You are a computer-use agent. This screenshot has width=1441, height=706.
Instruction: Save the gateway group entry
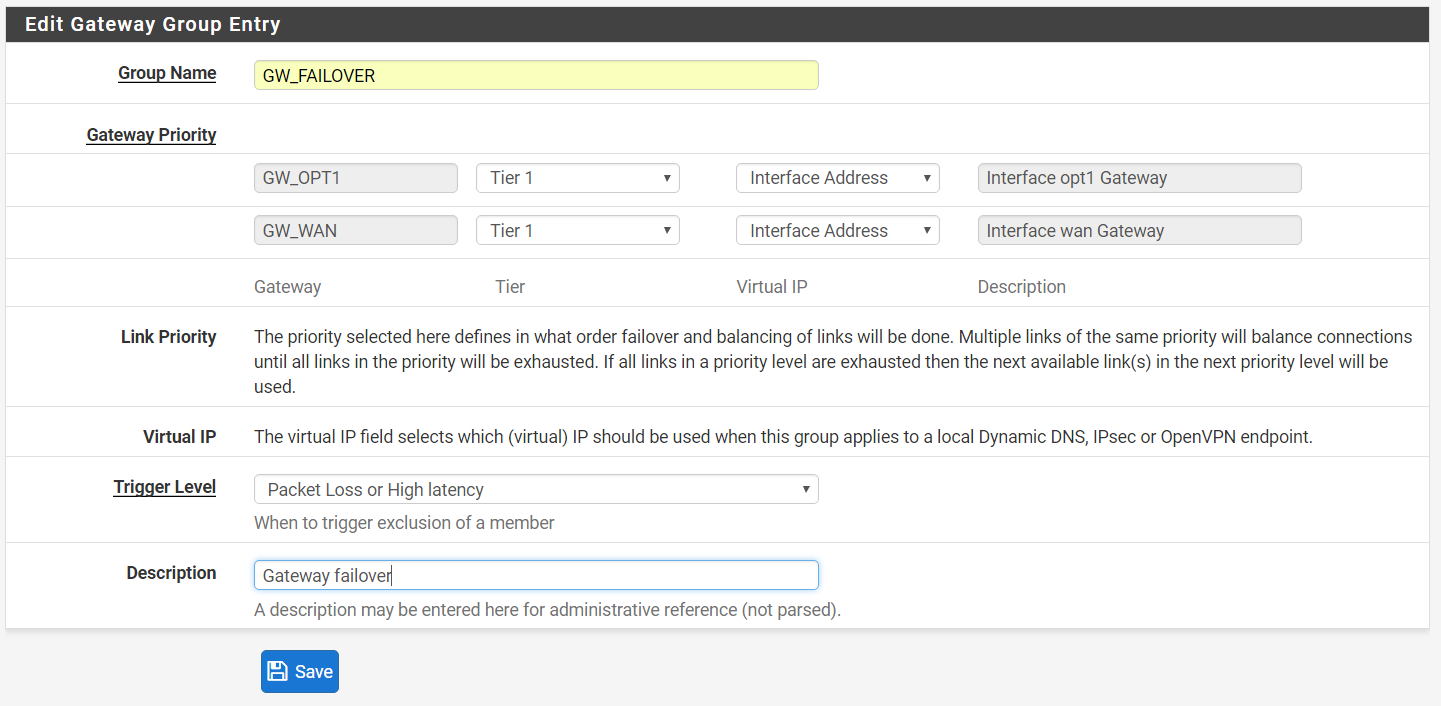(x=300, y=672)
